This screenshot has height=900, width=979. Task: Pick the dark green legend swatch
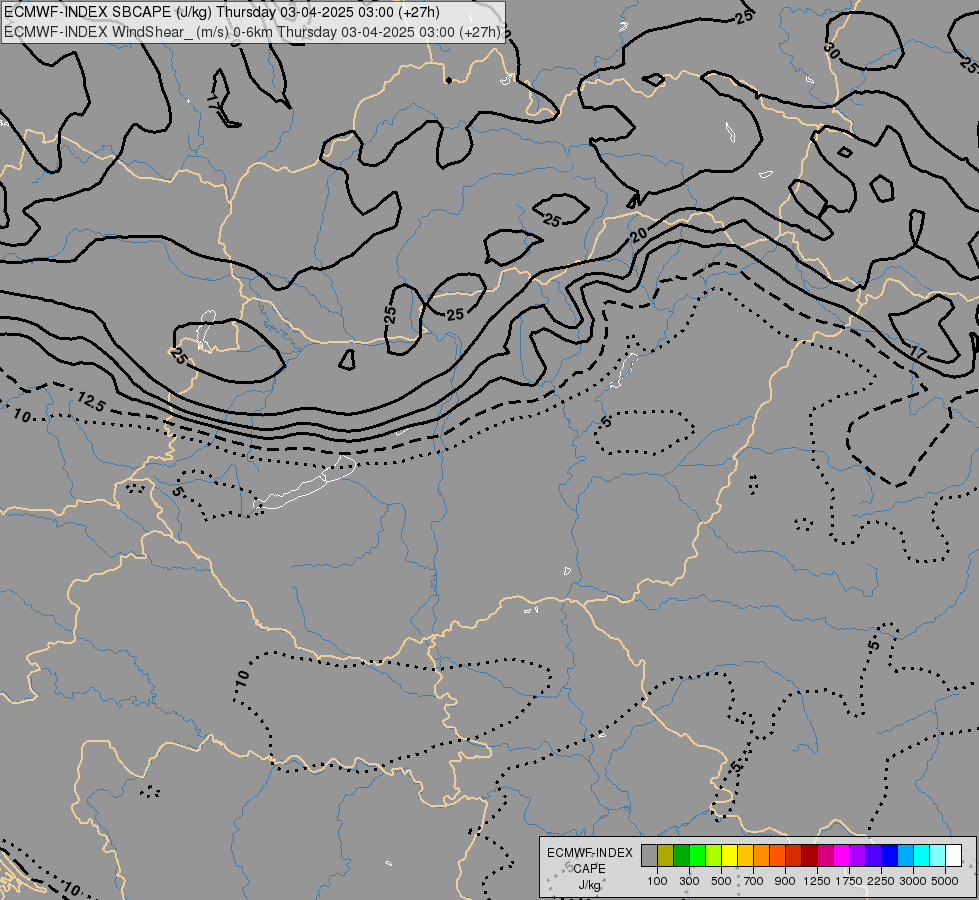[681, 855]
